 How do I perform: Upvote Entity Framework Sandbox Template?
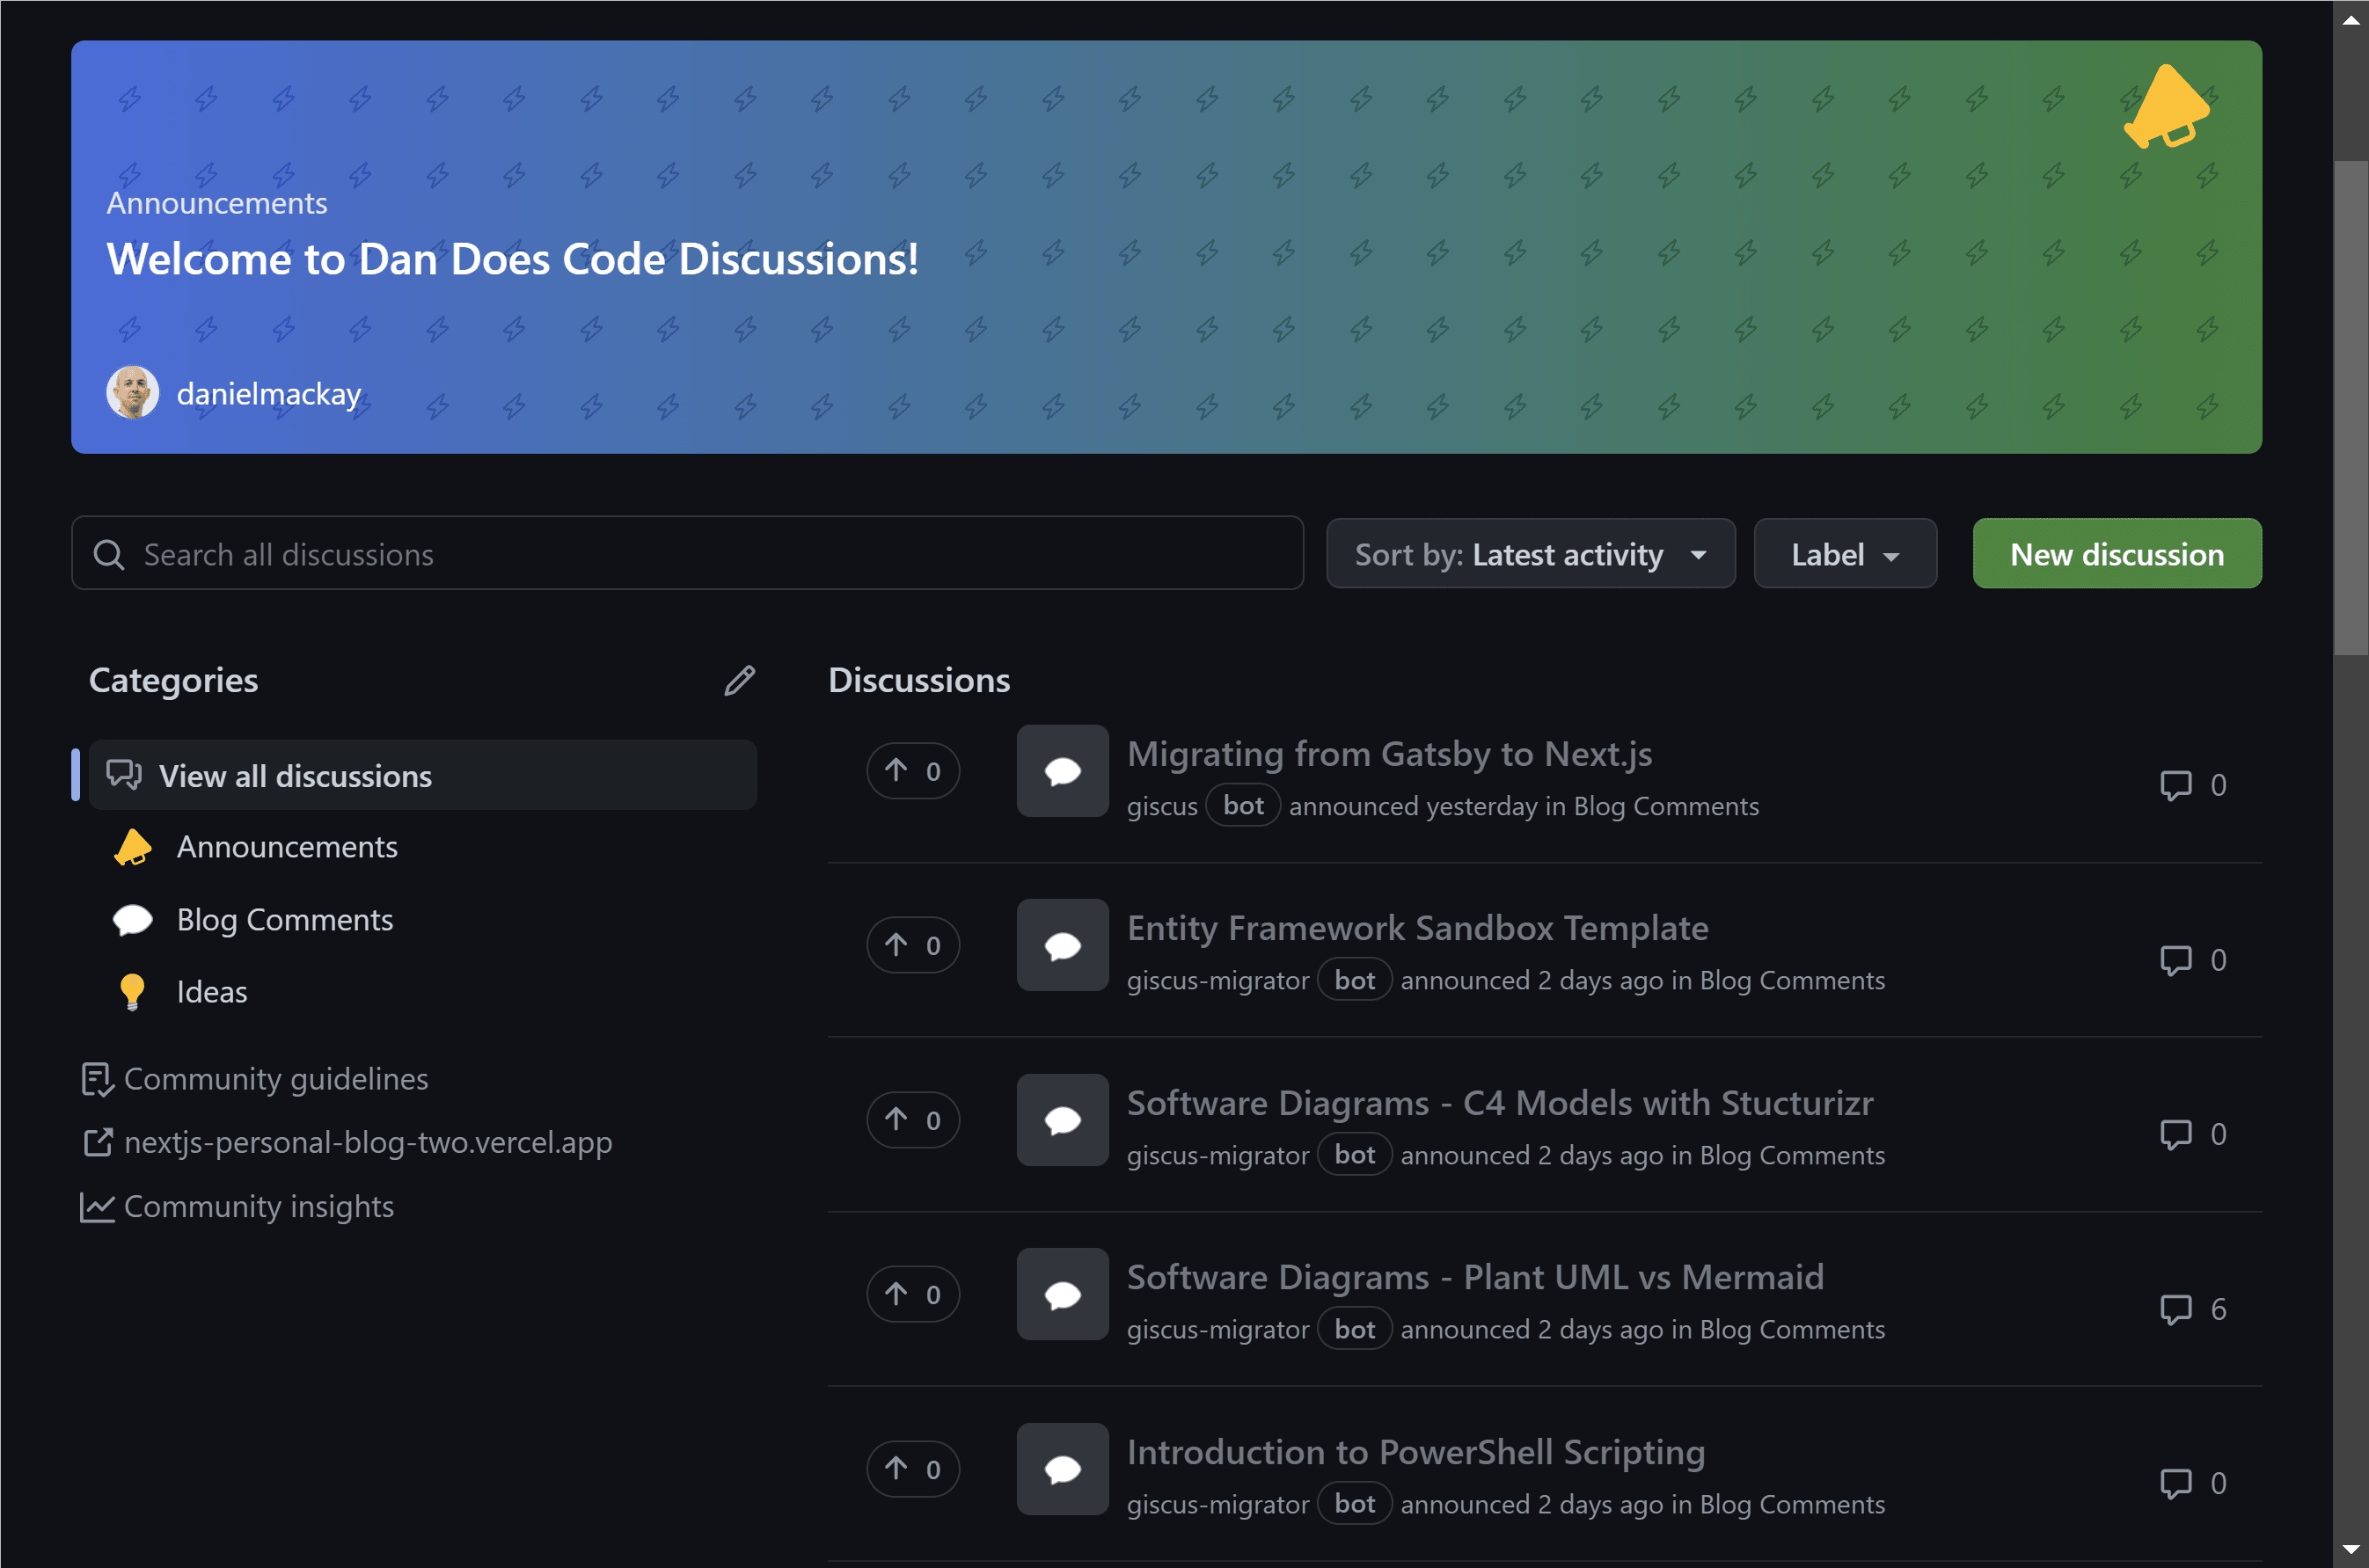pyautogui.click(x=913, y=945)
